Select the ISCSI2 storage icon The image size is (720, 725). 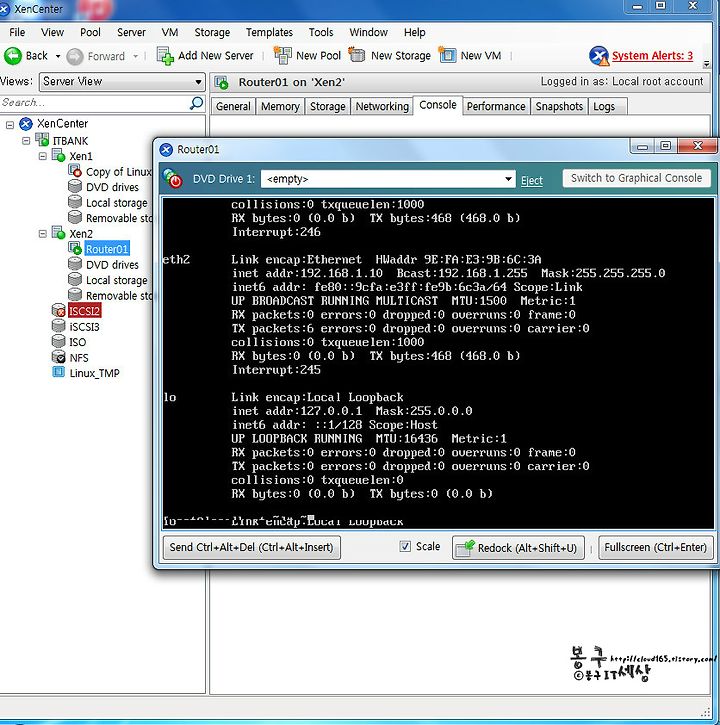pos(59,310)
